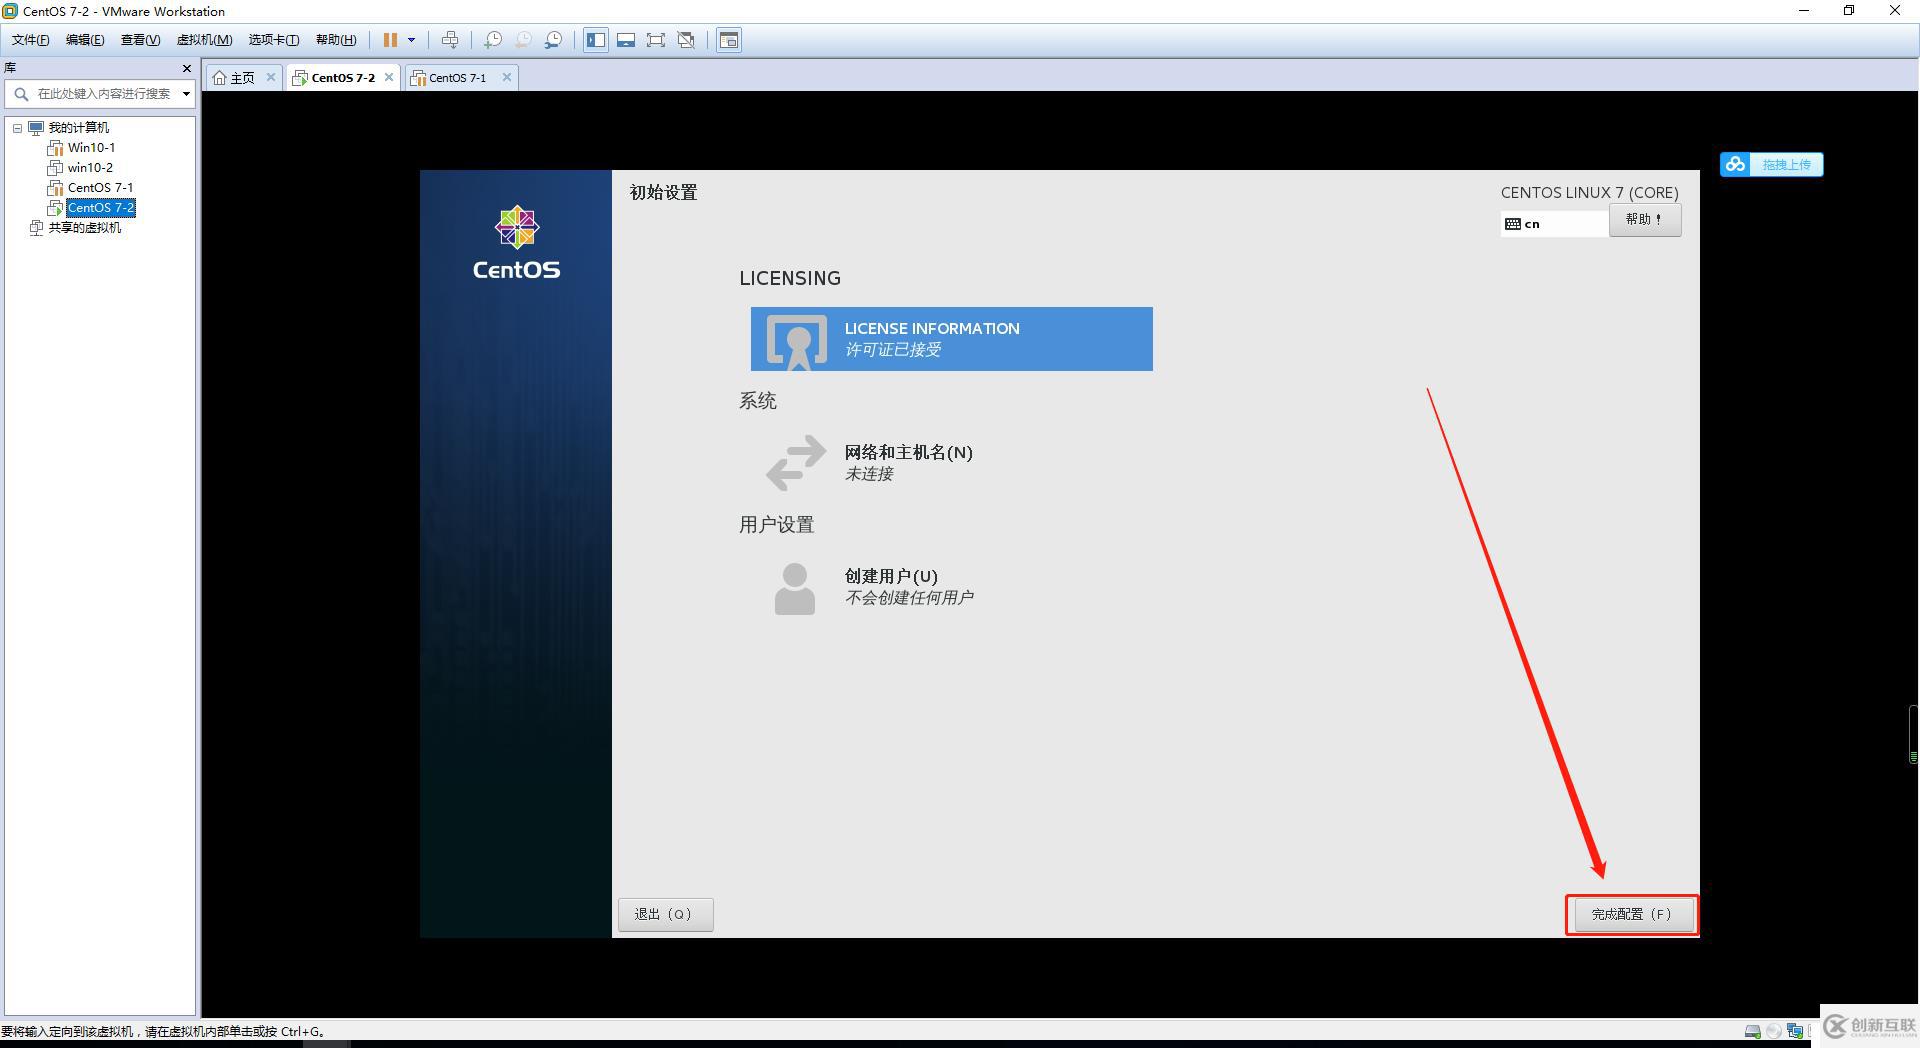The image size is (1920, 1048).
Task: Click the library search magnifier icon
Action: pyautogui.click(x=21, y=94)
